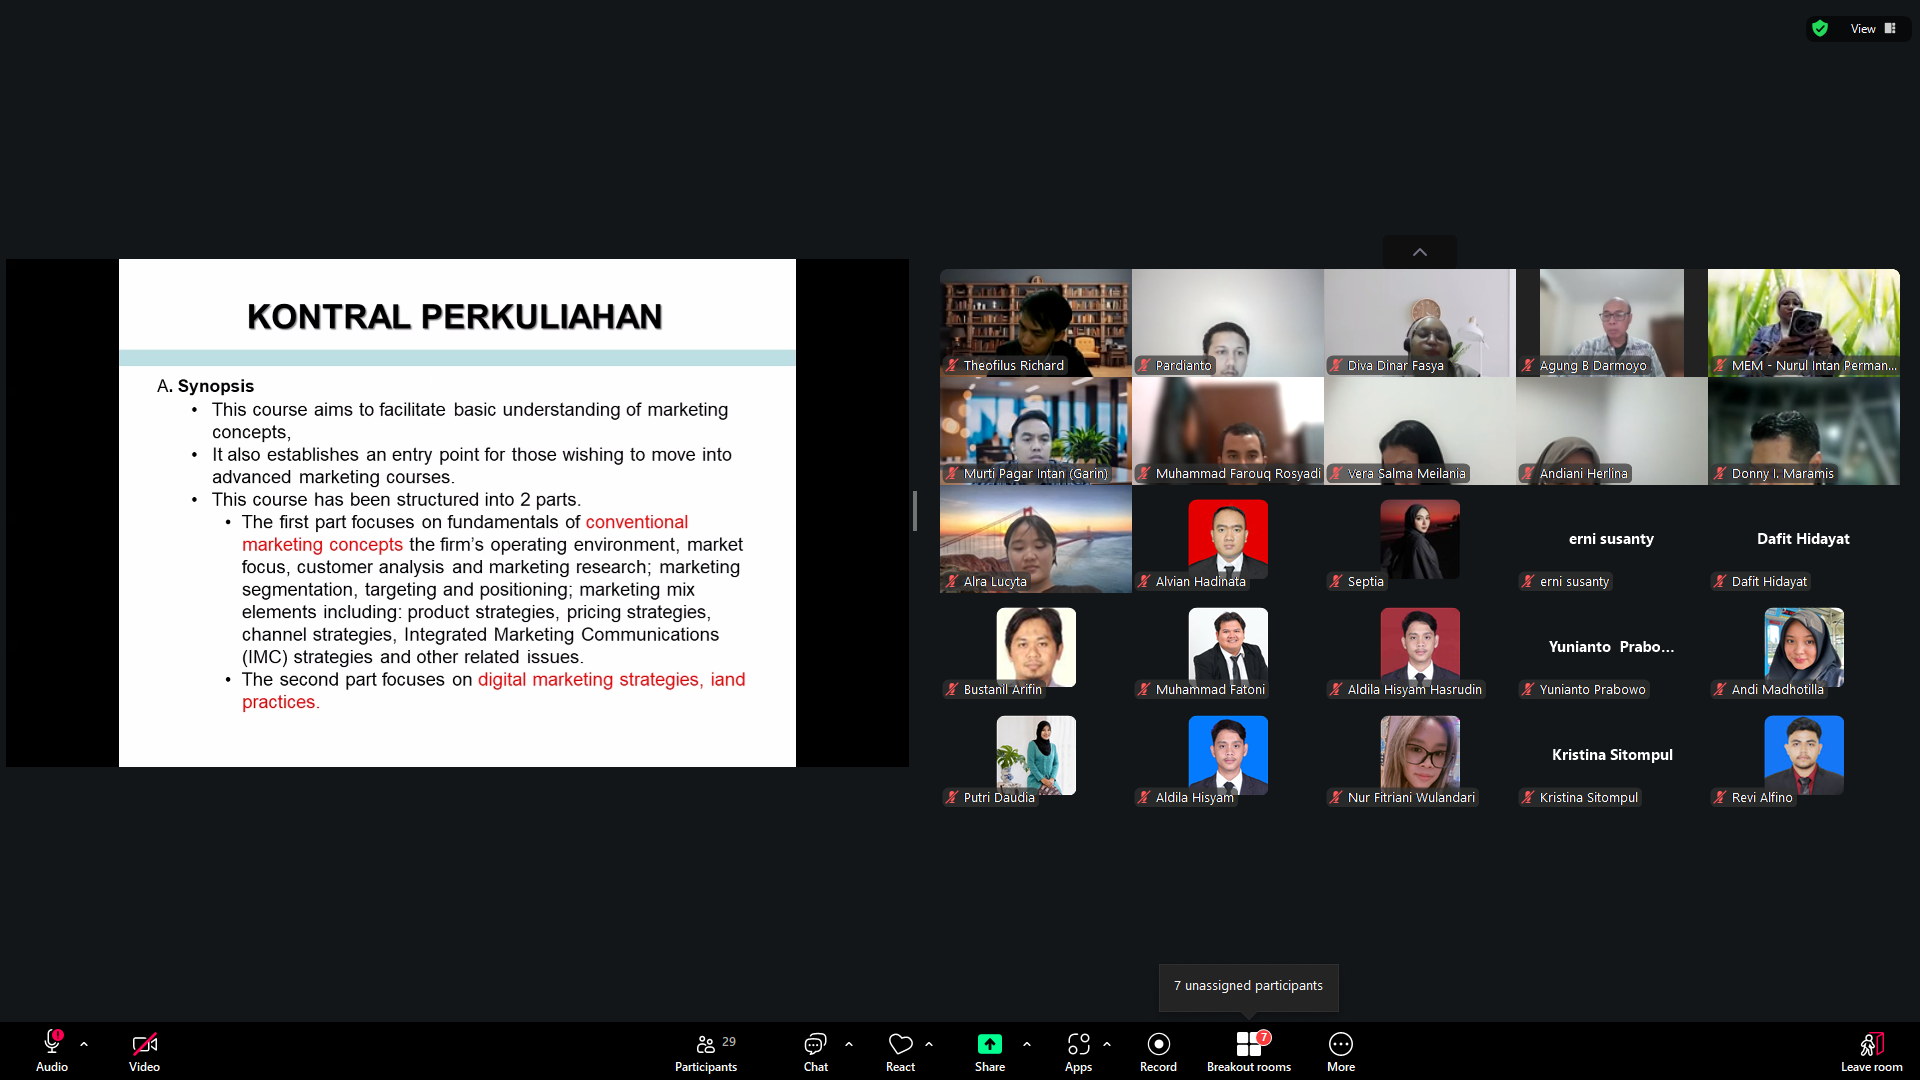Viewport: 1920px width, 1080px height.
Task: Expand Share options caret
Action: pos(1027,1044)
